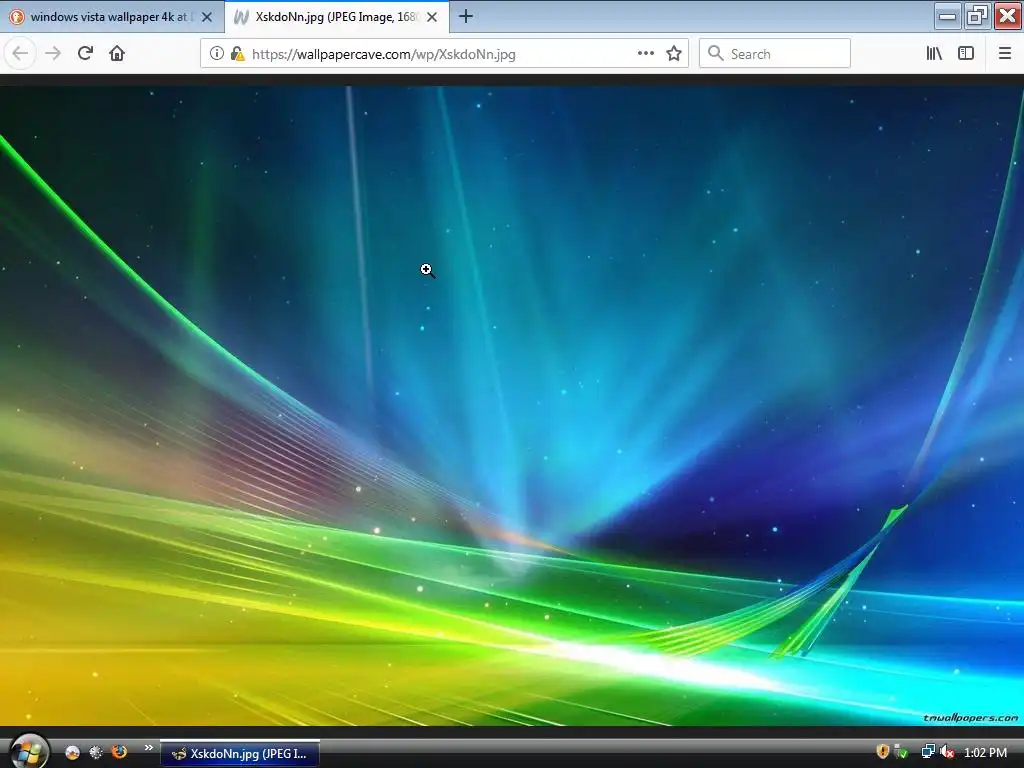Screen dimensions: 1024x768
Task: Select the XskdoNn.jpg JPEG Image tab
Action: pyautogui.click(x=337, y=17)
